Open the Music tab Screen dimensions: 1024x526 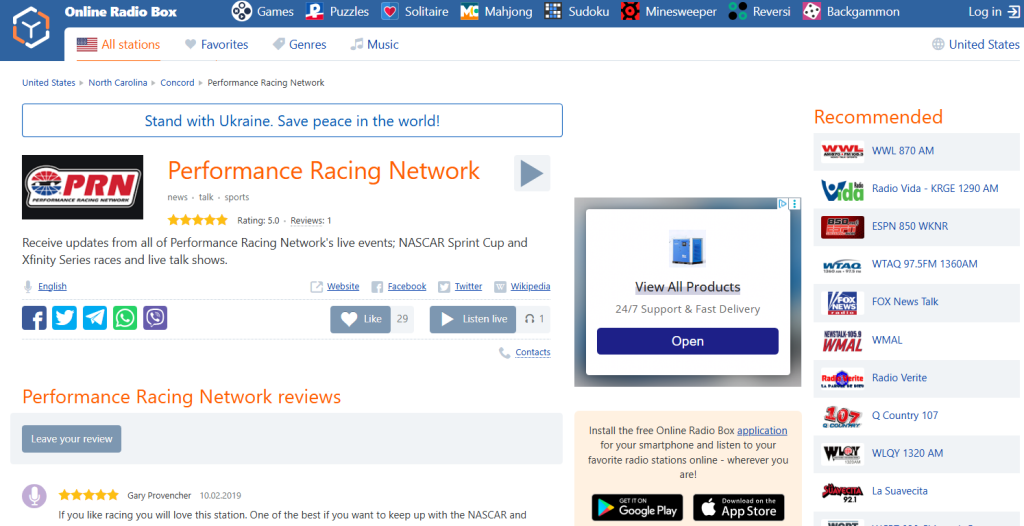[x=374, y=44]
